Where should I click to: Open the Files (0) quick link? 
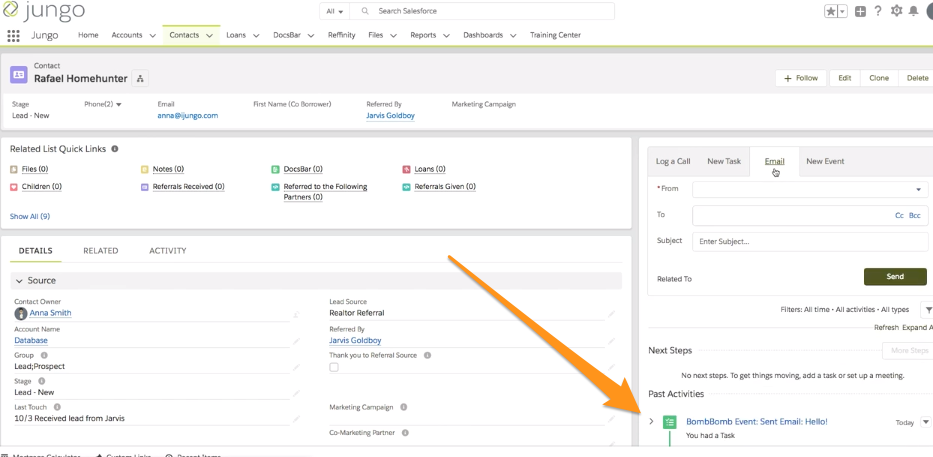point(35,170)
